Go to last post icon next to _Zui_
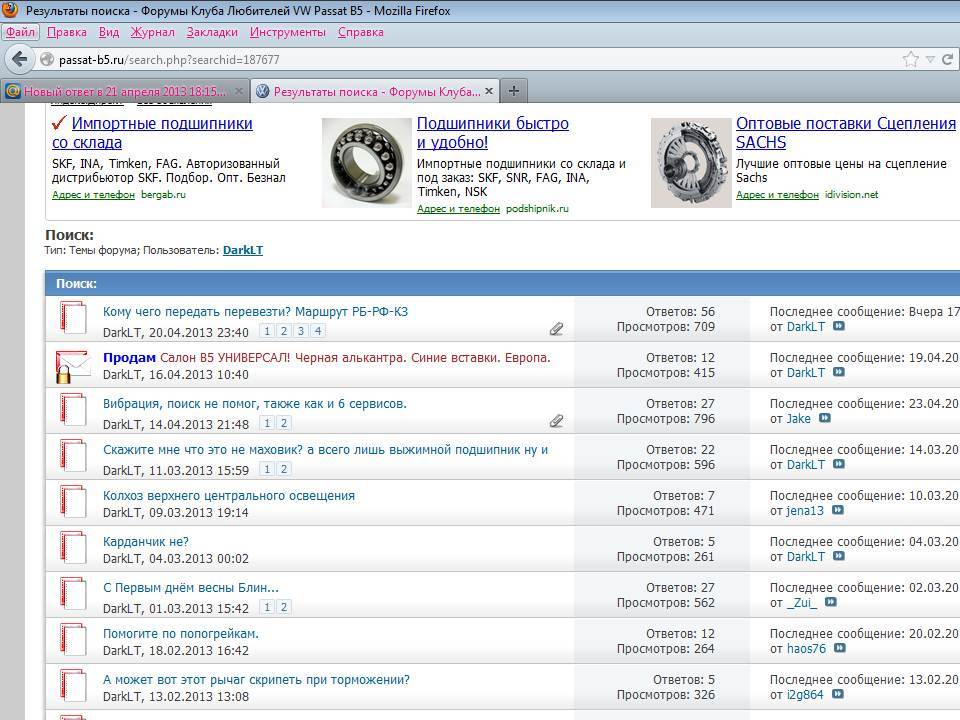Image resolution: width=960 pixels, height=720 pixels. pos(831,602)
